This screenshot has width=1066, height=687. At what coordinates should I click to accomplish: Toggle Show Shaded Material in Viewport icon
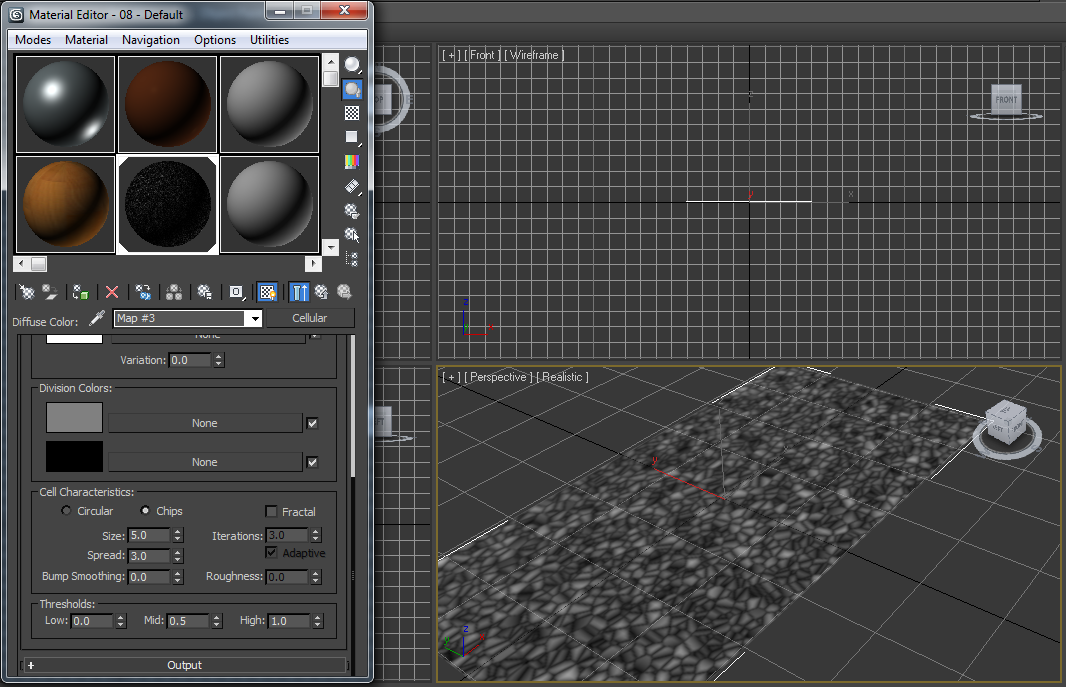click(267, 291)
